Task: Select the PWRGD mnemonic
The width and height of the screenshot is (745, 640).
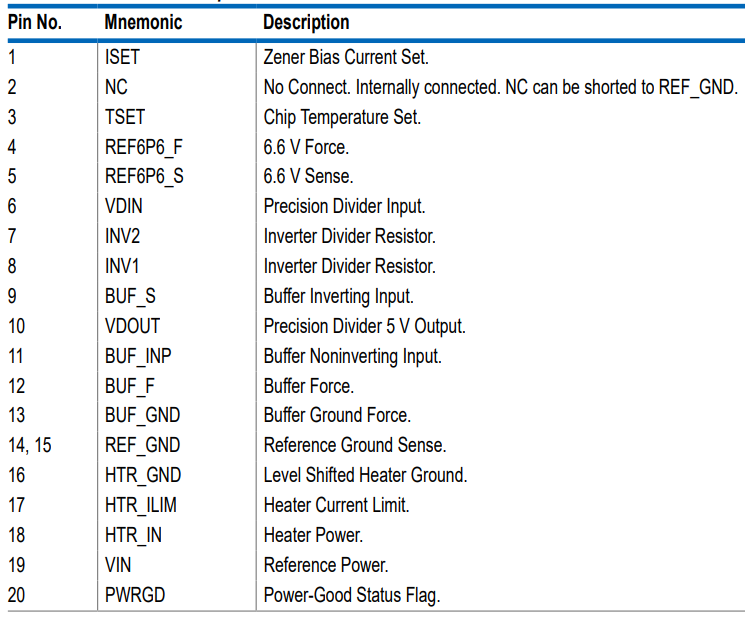Action: coord(135,595)
